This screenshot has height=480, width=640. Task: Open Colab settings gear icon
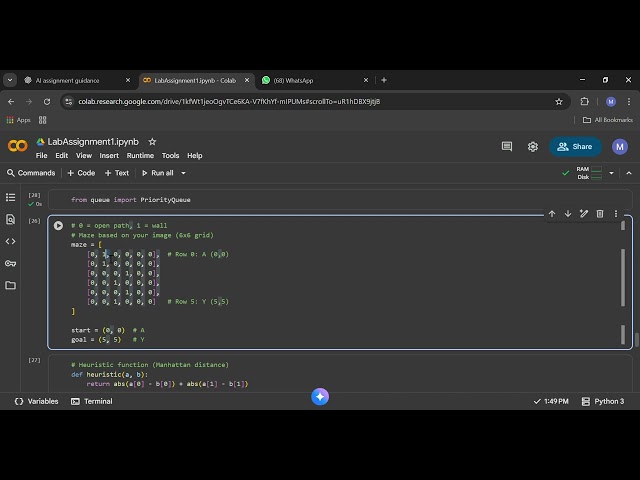533,147
